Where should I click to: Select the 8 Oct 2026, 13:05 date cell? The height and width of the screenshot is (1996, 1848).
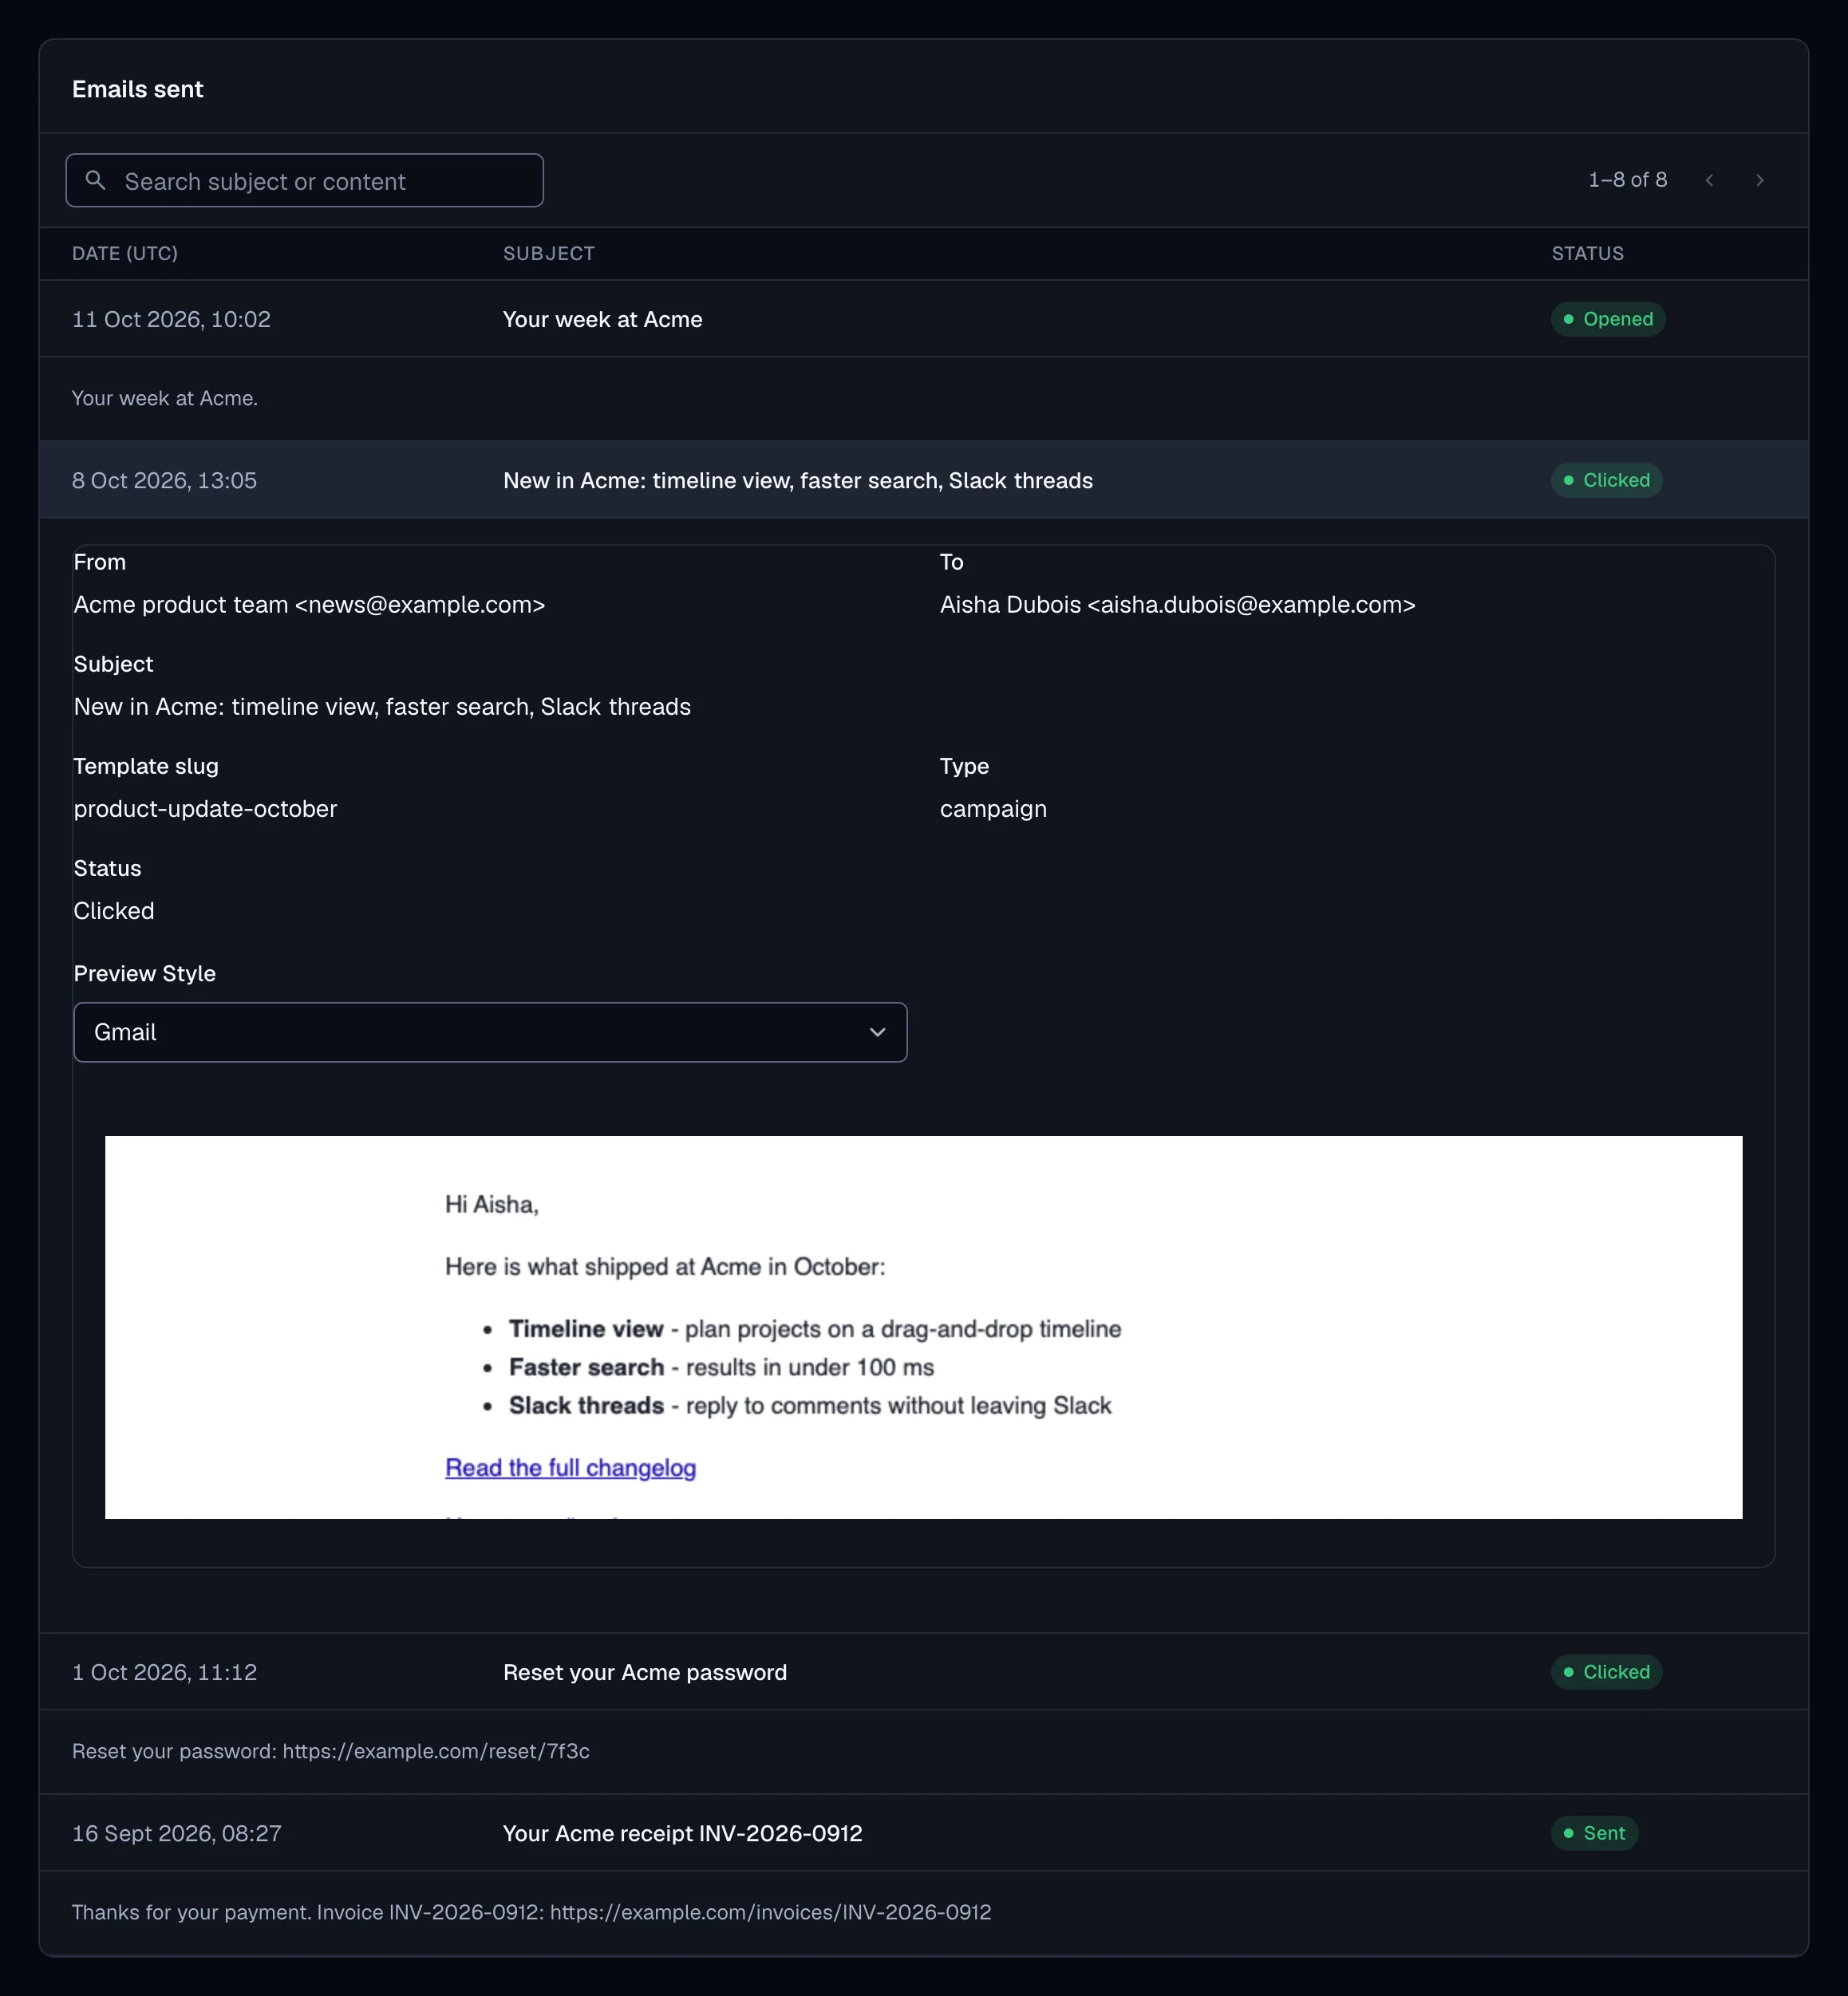pyautogui.click(x=164, y=480)
